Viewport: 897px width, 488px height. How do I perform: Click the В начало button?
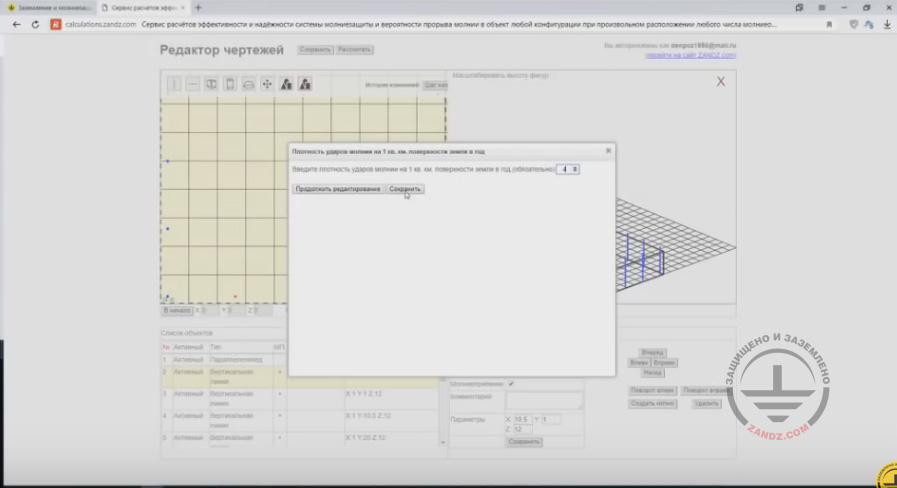tap(177, 310)
